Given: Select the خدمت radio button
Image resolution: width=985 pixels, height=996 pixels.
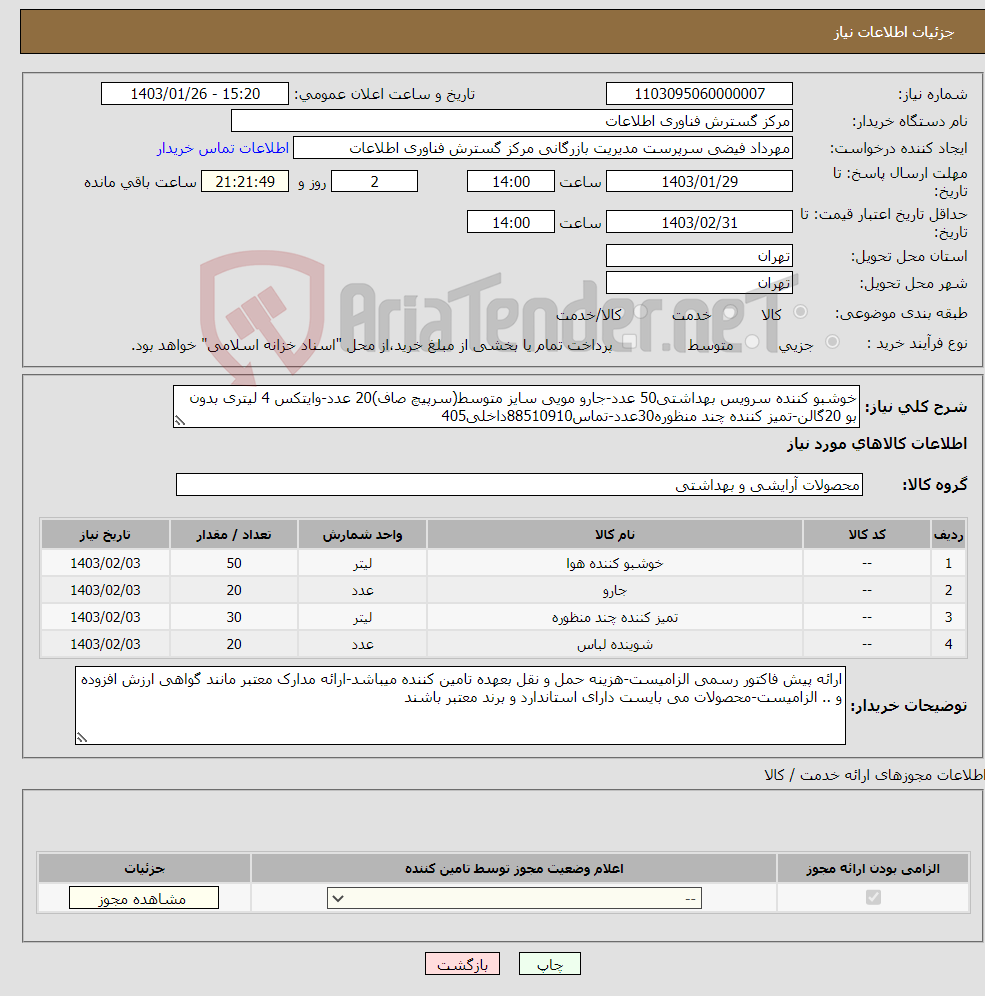Looking at the screenshot, I should click(x=730, y=312).
